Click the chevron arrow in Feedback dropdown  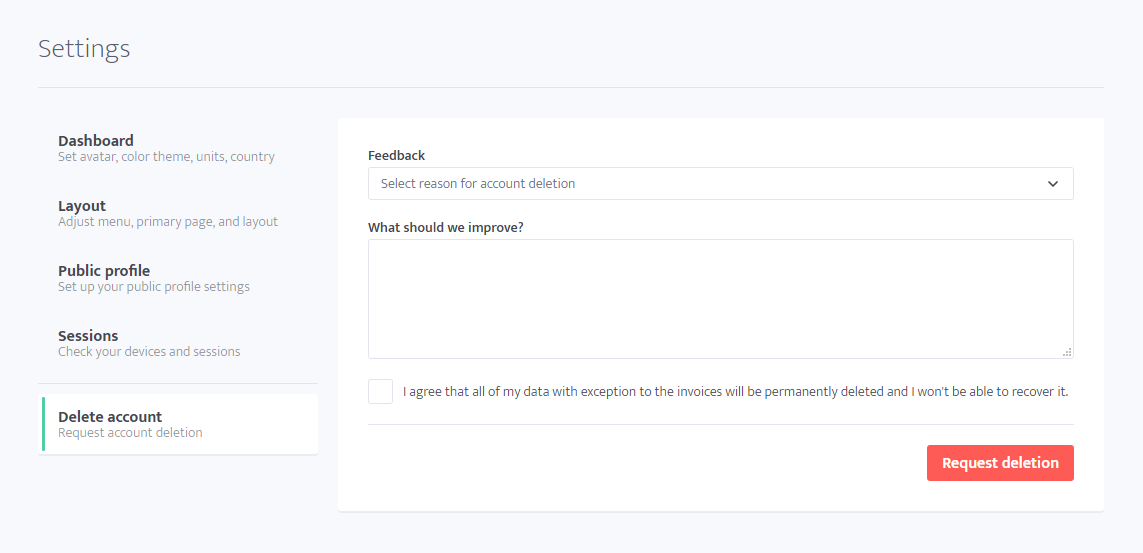point(1053,184)
